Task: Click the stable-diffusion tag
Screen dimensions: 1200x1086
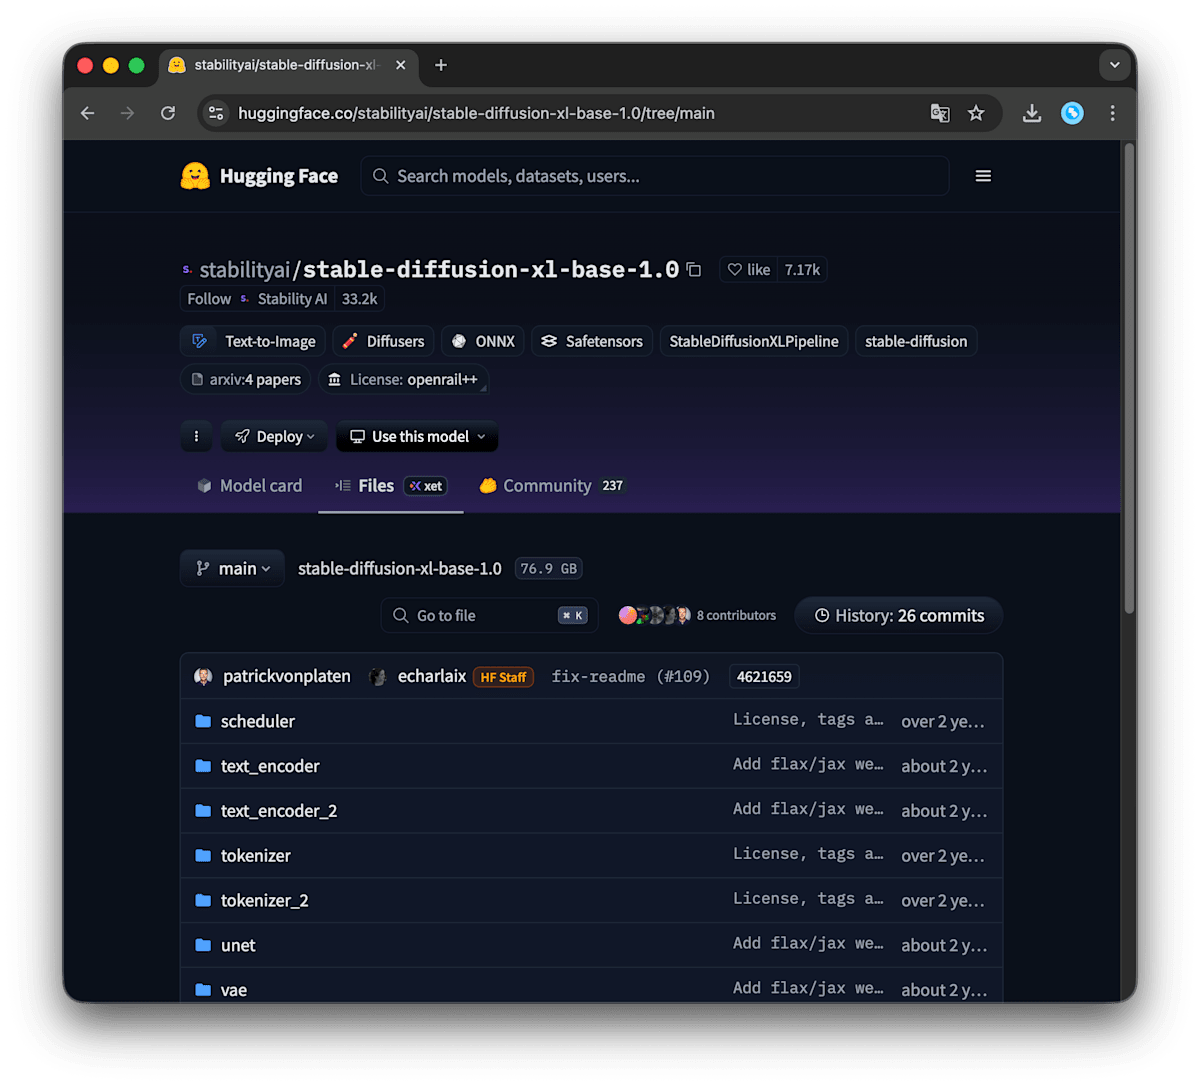Action: coord(916,341)
